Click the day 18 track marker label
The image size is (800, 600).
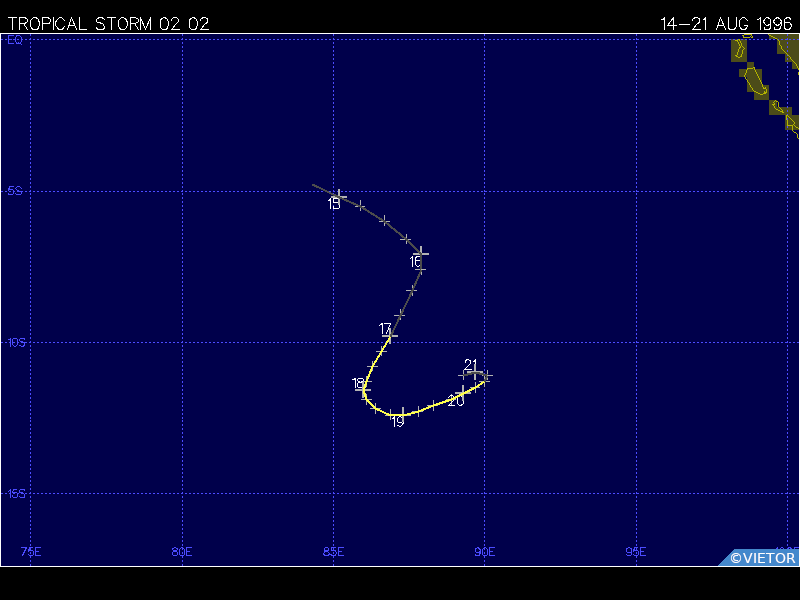358,384
